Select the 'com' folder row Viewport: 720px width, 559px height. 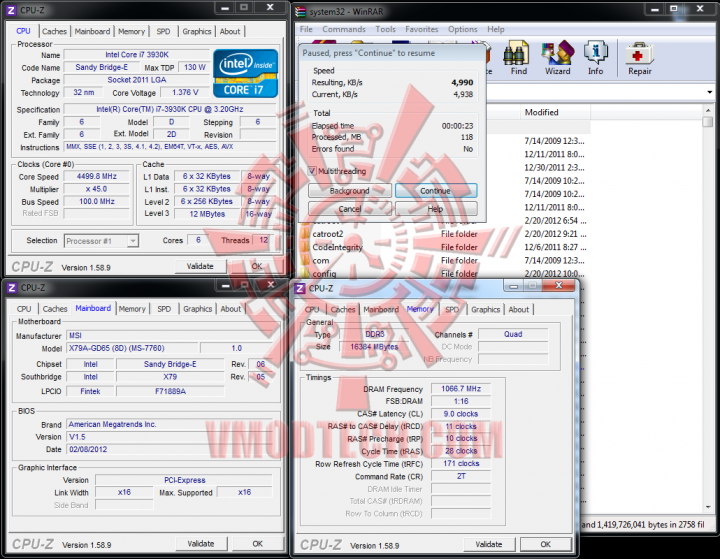click(443, 260)
